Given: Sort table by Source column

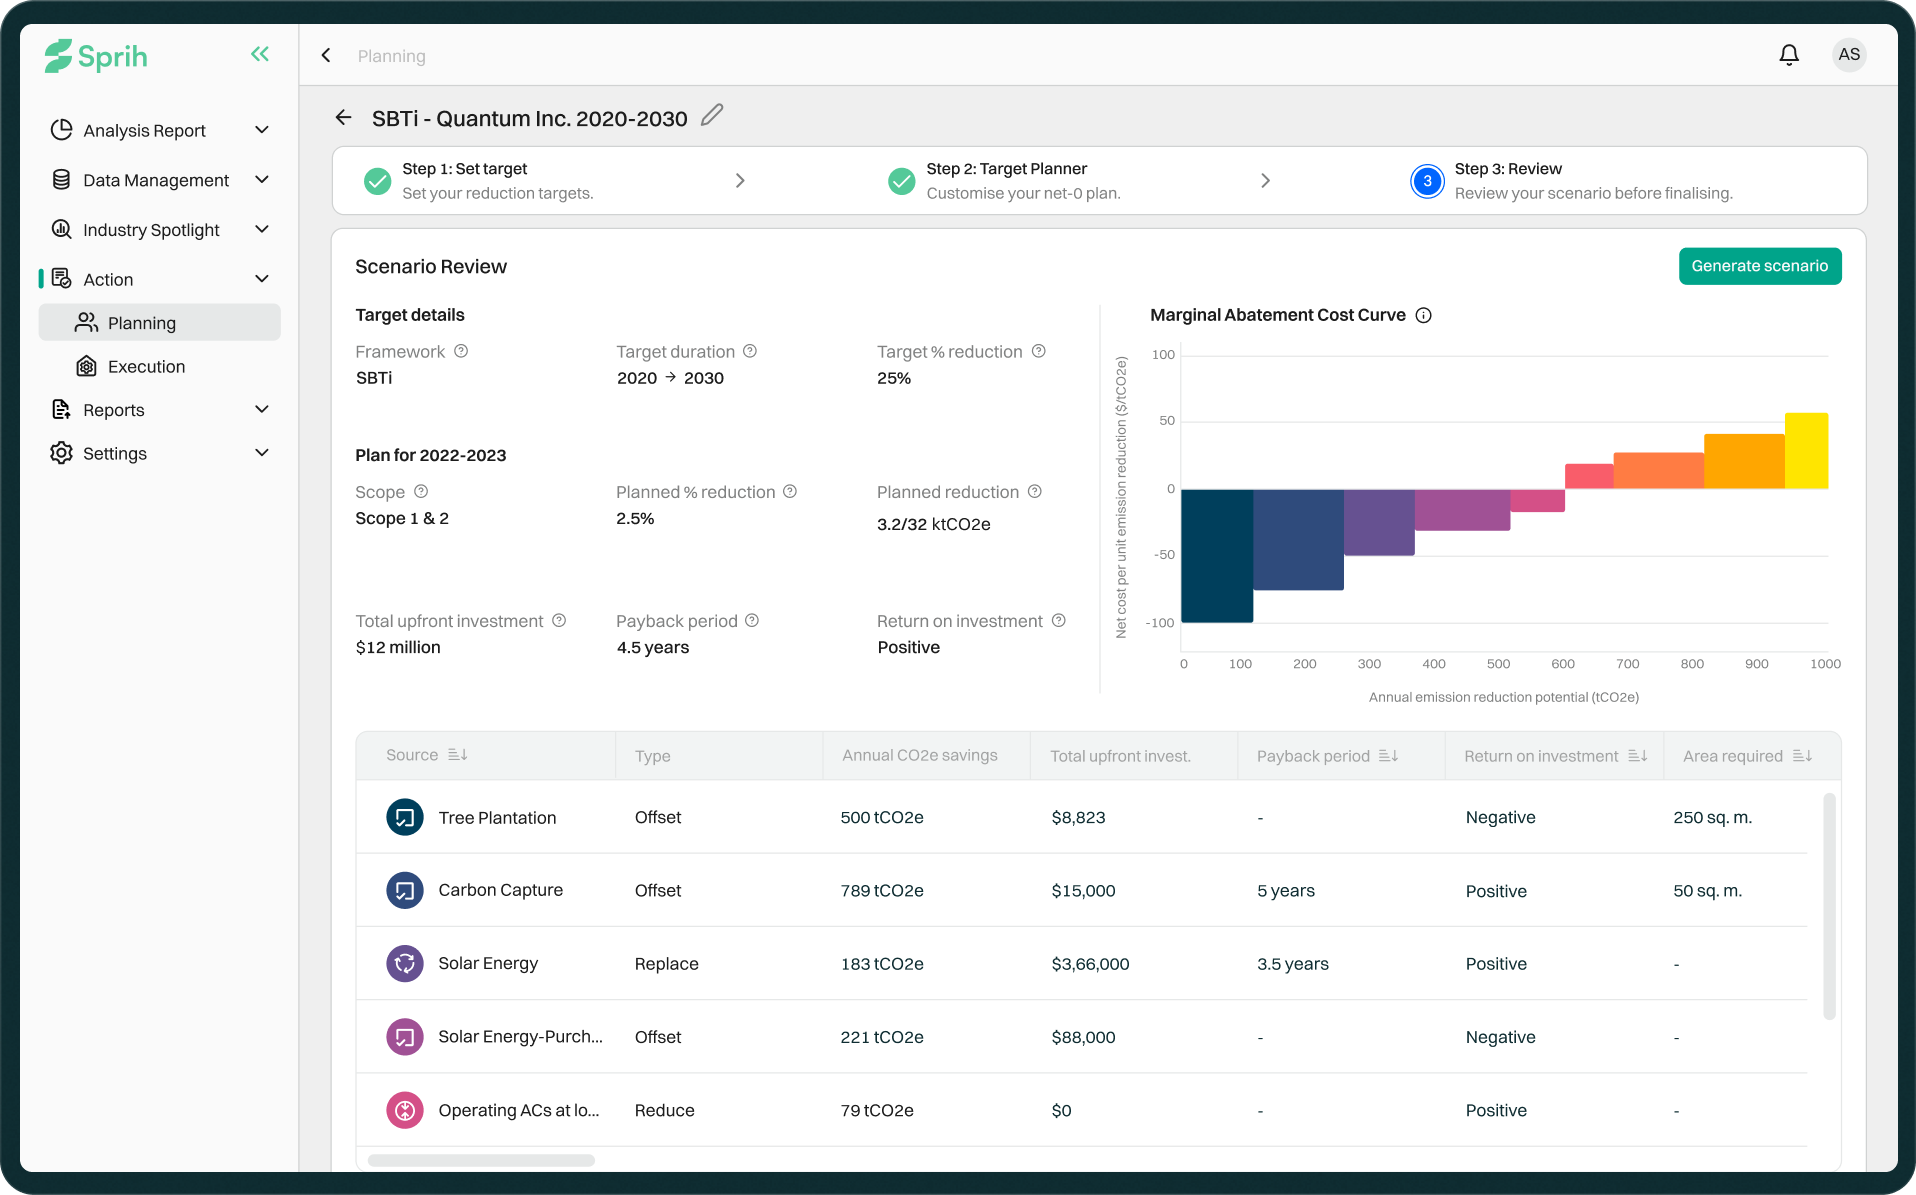Looking at the screenshot, I should click(458, 755).
